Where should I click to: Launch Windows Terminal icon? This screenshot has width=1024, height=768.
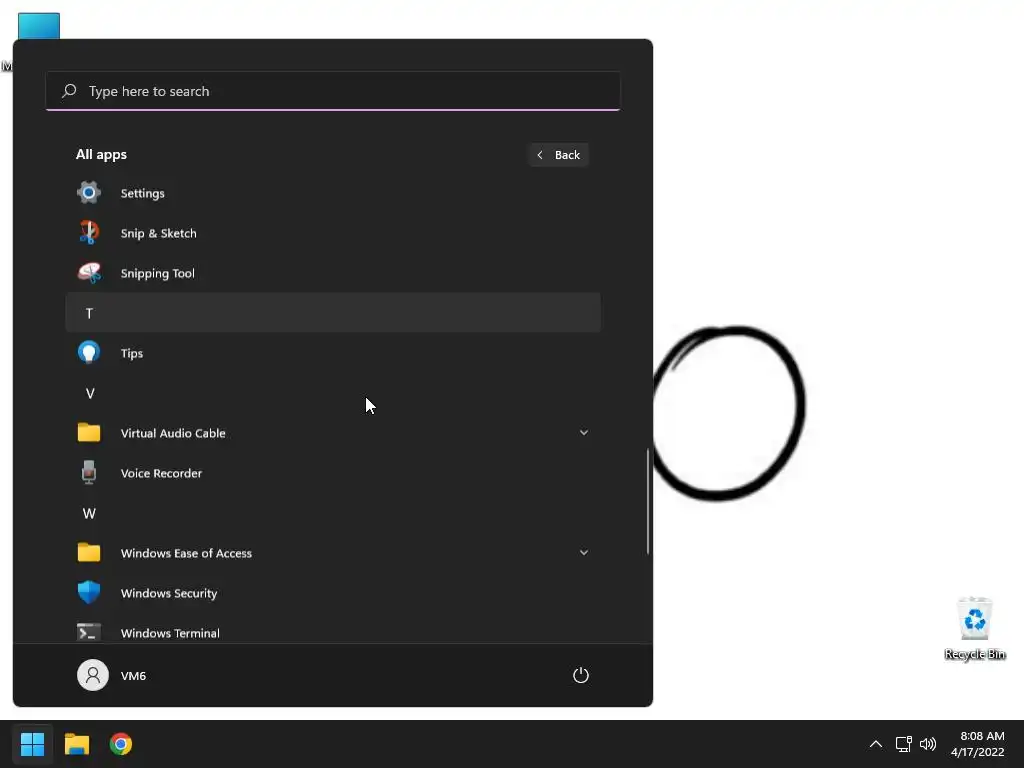[x=89, y=632]
